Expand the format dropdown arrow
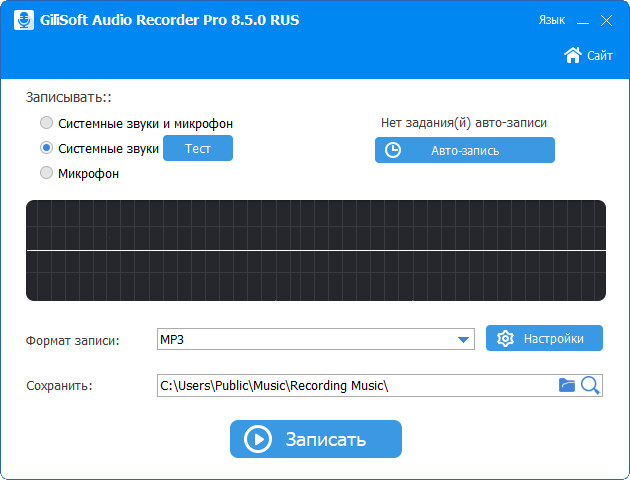The width and height of the screenshot is (630, 480). coord(464,340)
